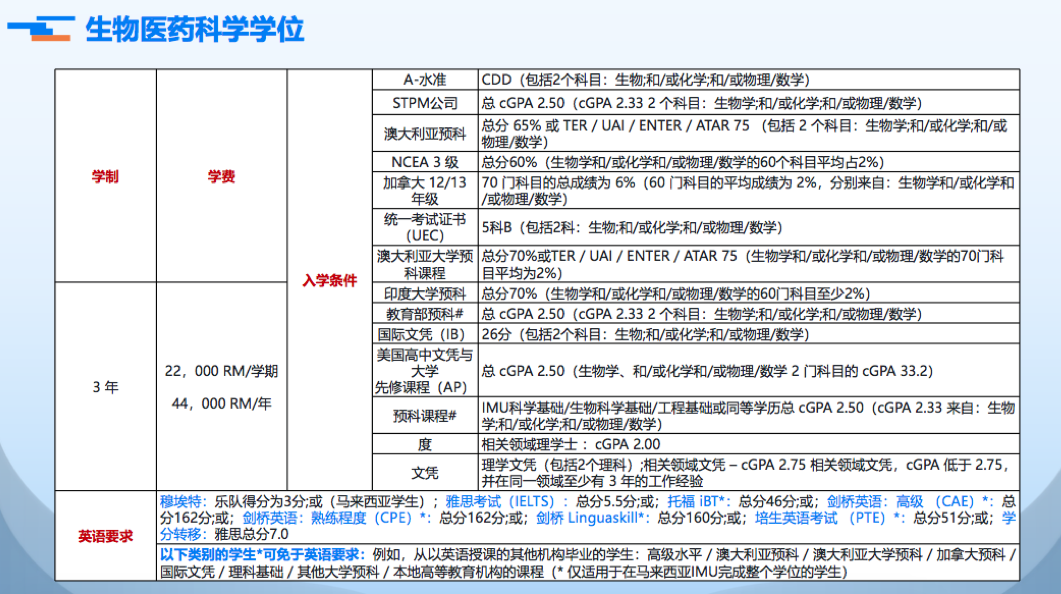Click the blue and orange logo beside the title
The width and height of the screenshot is (1061, 594).
click(40, 30)
